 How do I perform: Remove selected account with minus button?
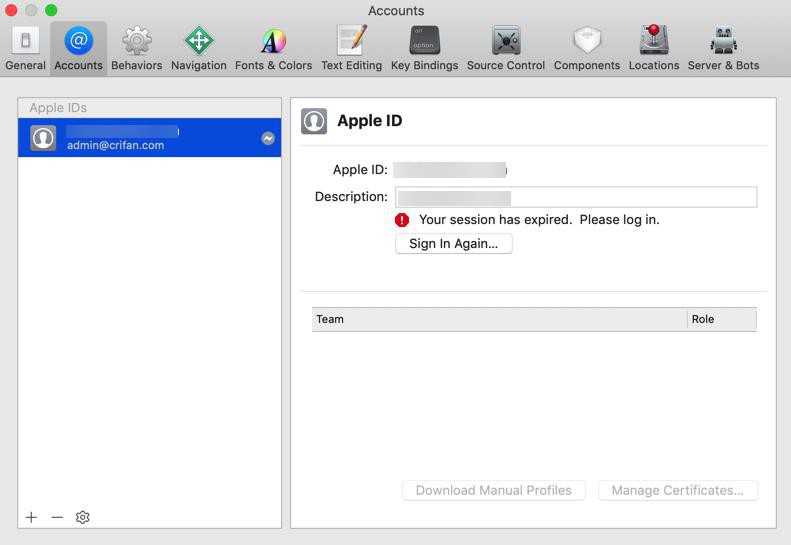click(57, 517)
